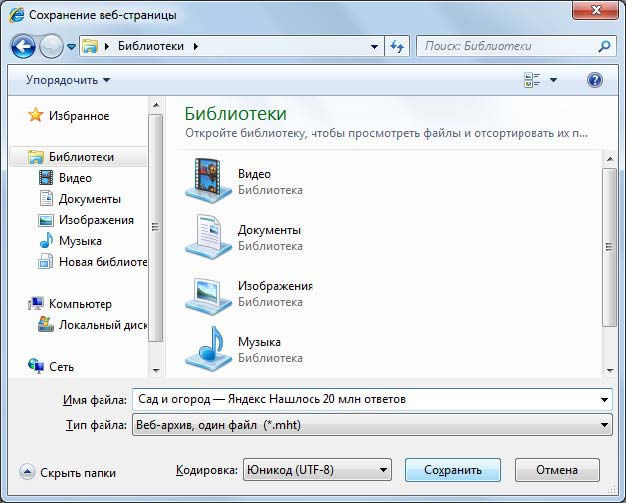This screenshot has height=503, width=626.
Task: Click the large Документы library icon
Action: click(x=208, y=237)
